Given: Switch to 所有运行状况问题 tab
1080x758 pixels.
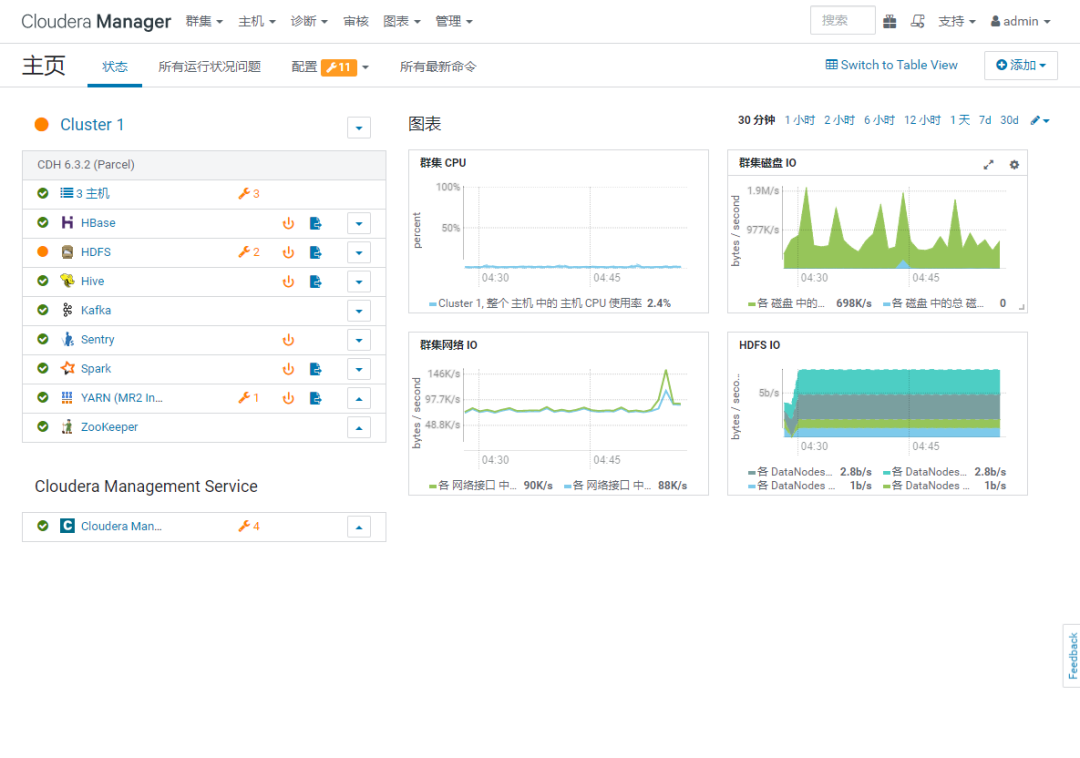Looking at the screenshot, I should (209, 67).
